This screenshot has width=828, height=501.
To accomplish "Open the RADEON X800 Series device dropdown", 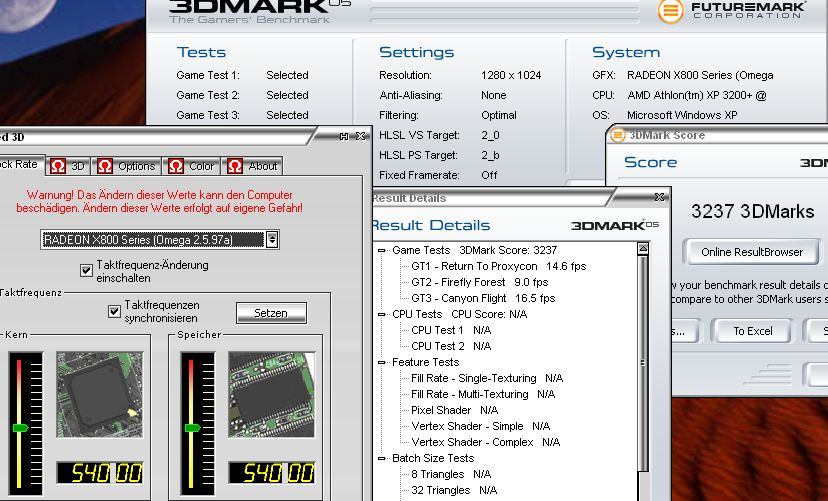I will coord(271,240).
